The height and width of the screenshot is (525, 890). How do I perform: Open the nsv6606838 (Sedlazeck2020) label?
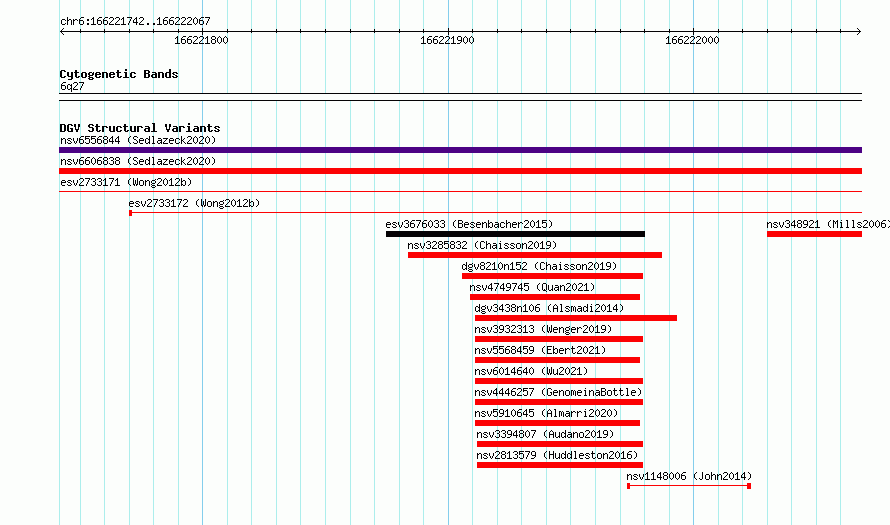click(138, 161)
